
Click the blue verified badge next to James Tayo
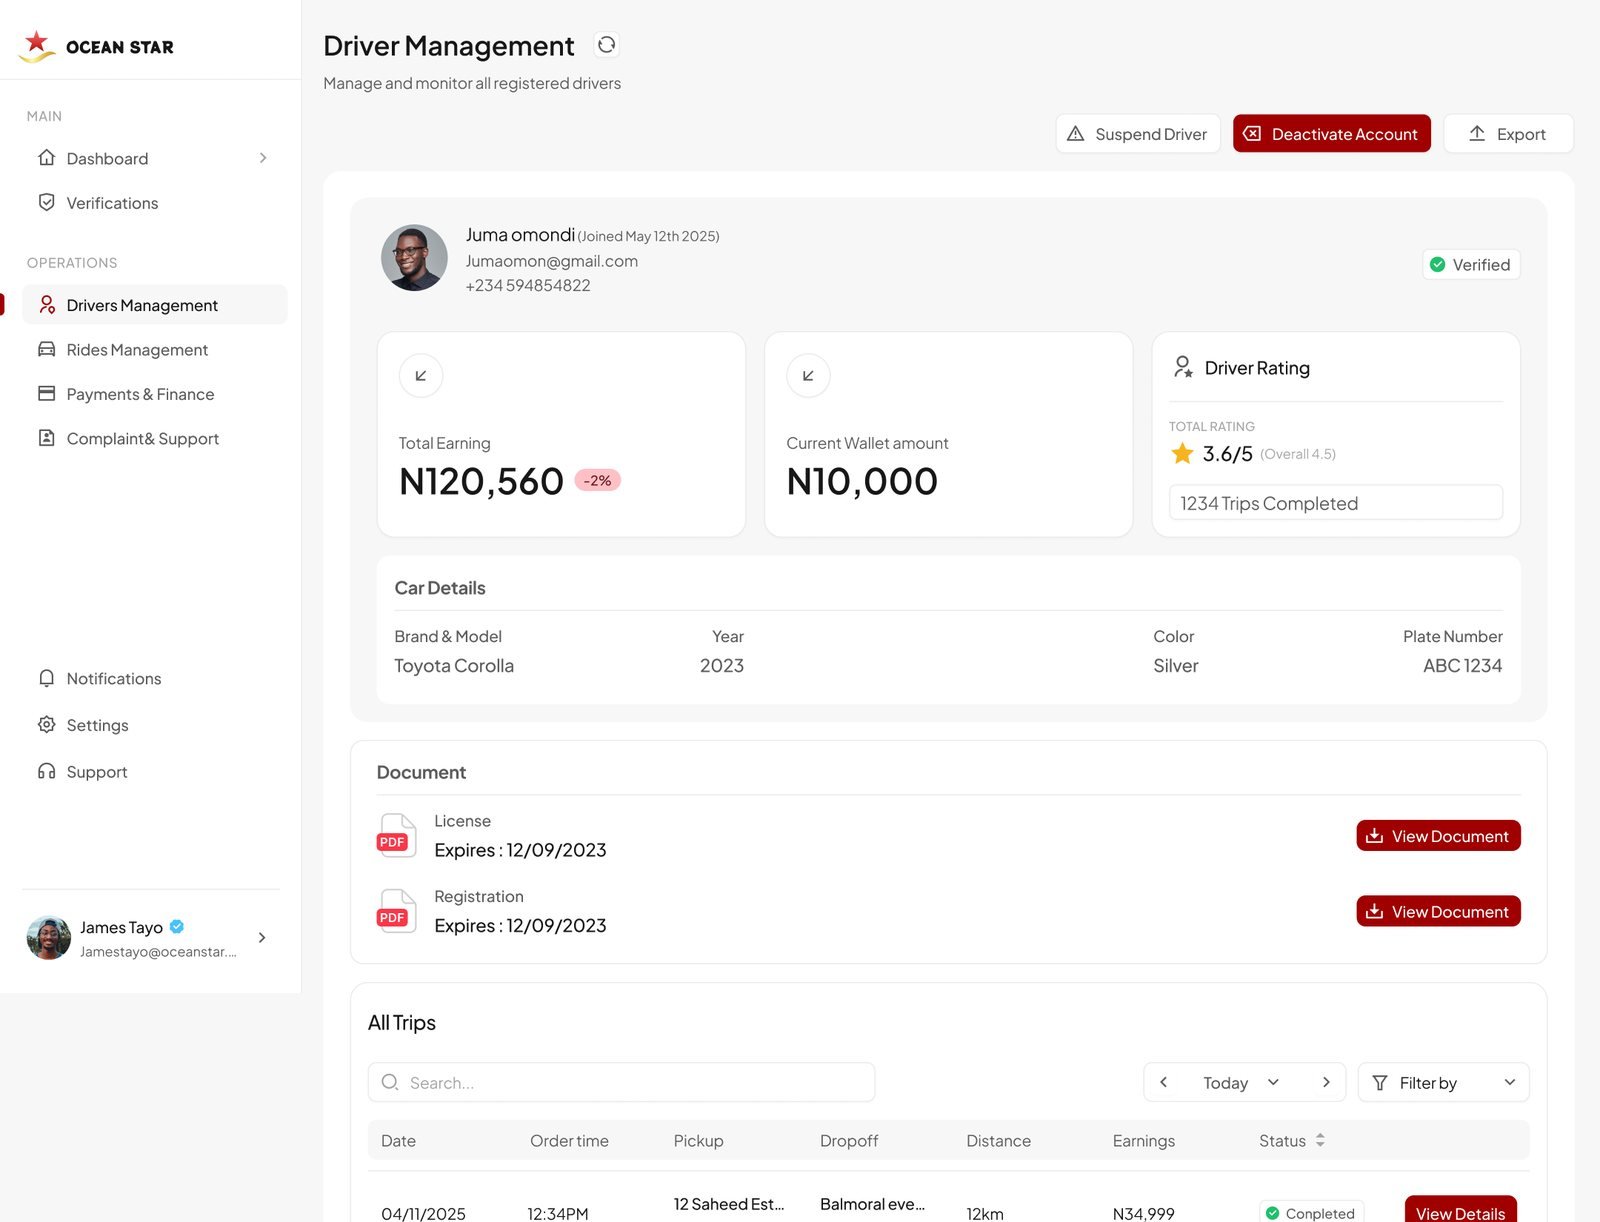177,927
